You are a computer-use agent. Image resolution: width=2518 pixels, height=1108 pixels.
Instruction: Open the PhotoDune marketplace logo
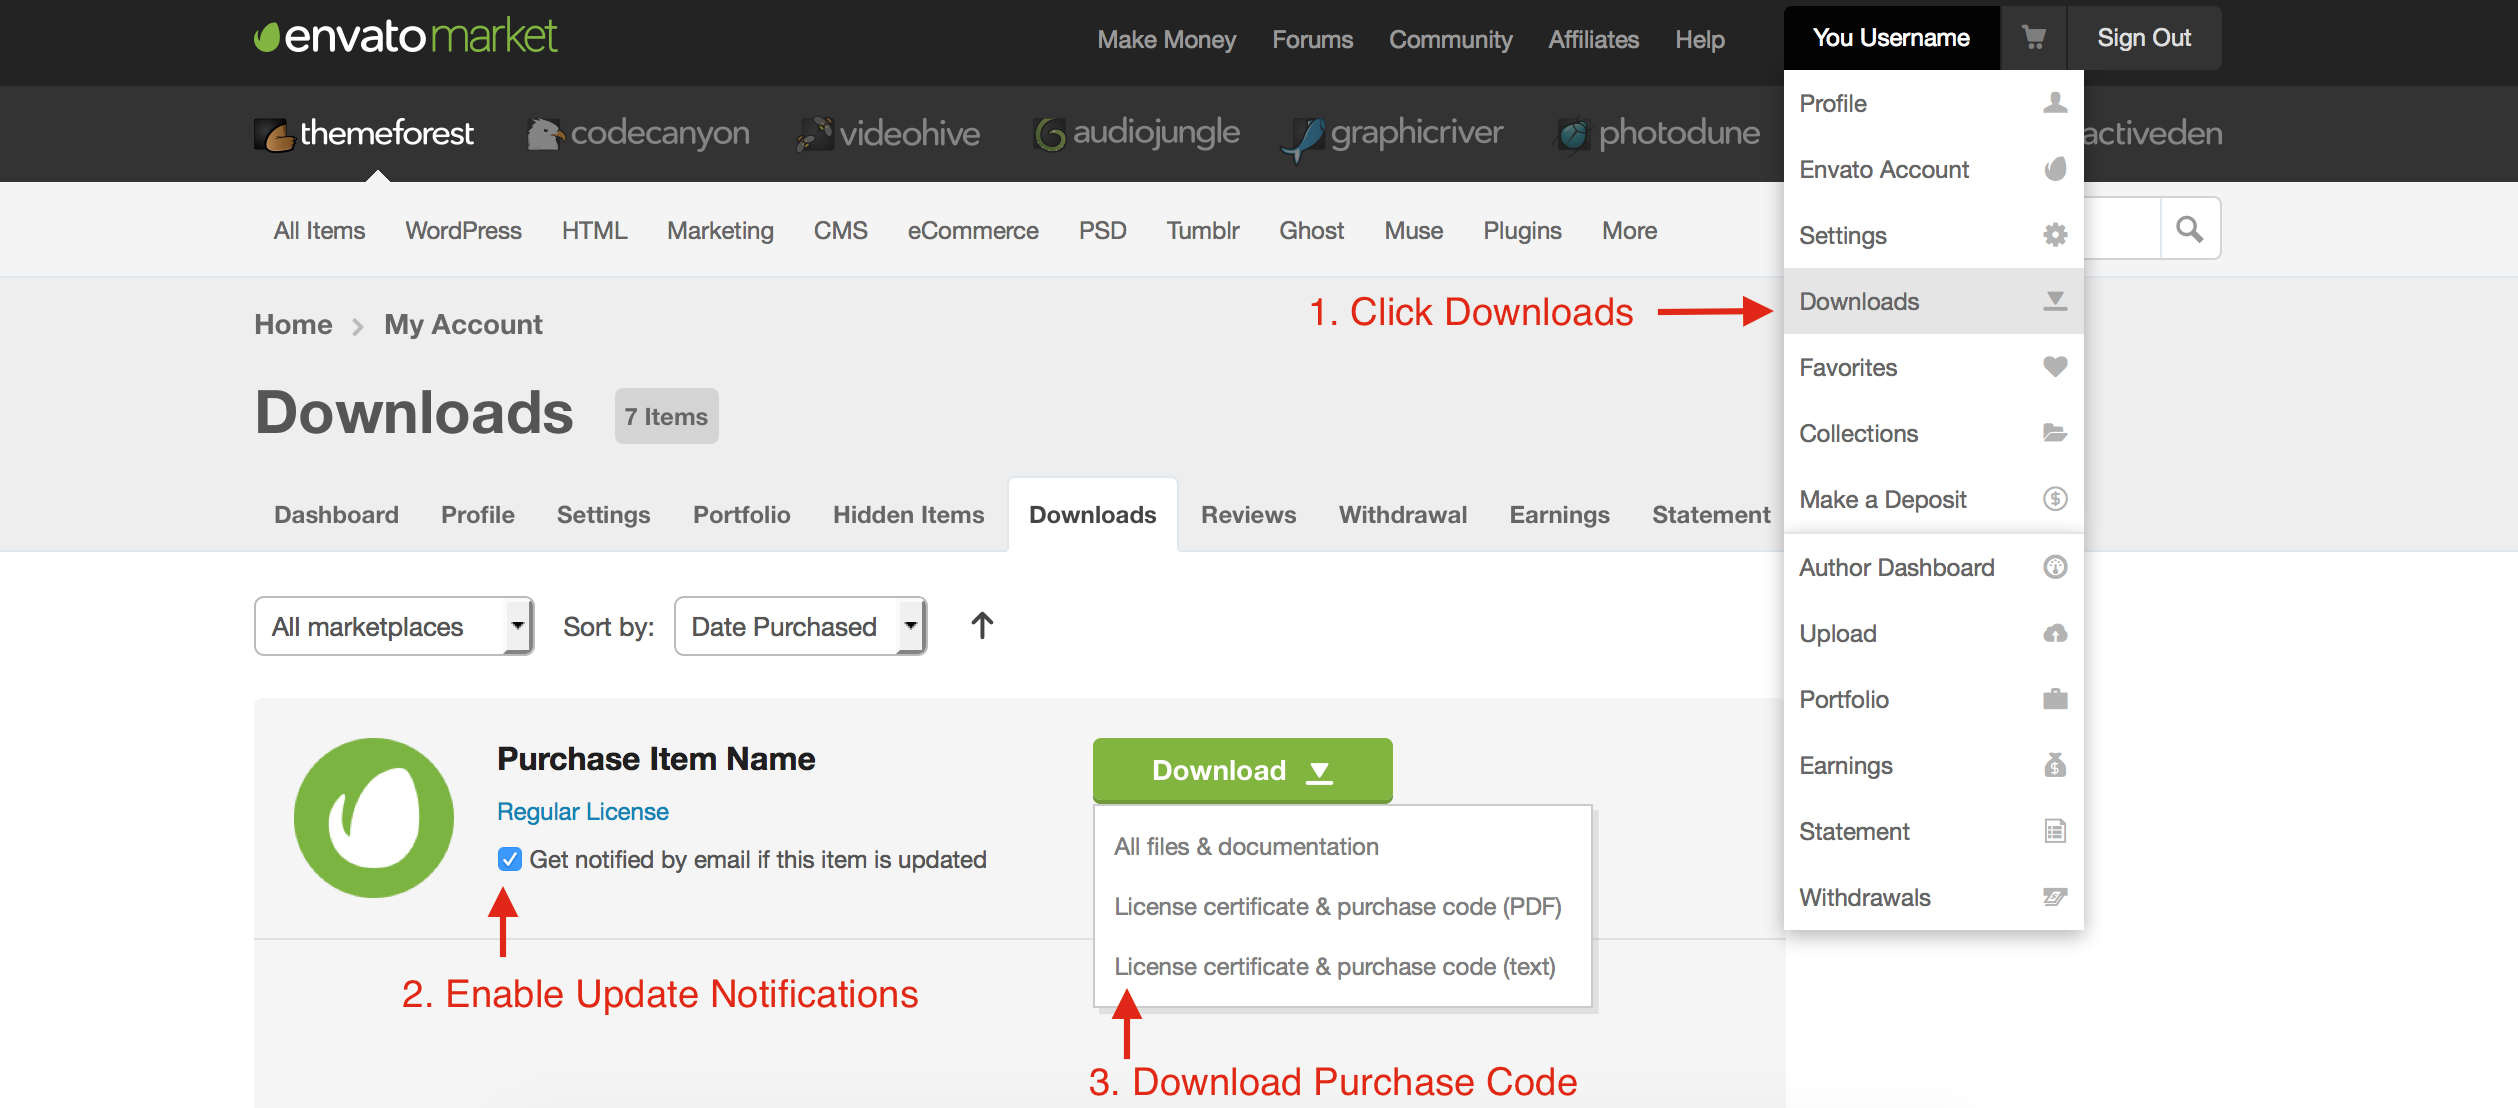click(x=1658, y=133)
